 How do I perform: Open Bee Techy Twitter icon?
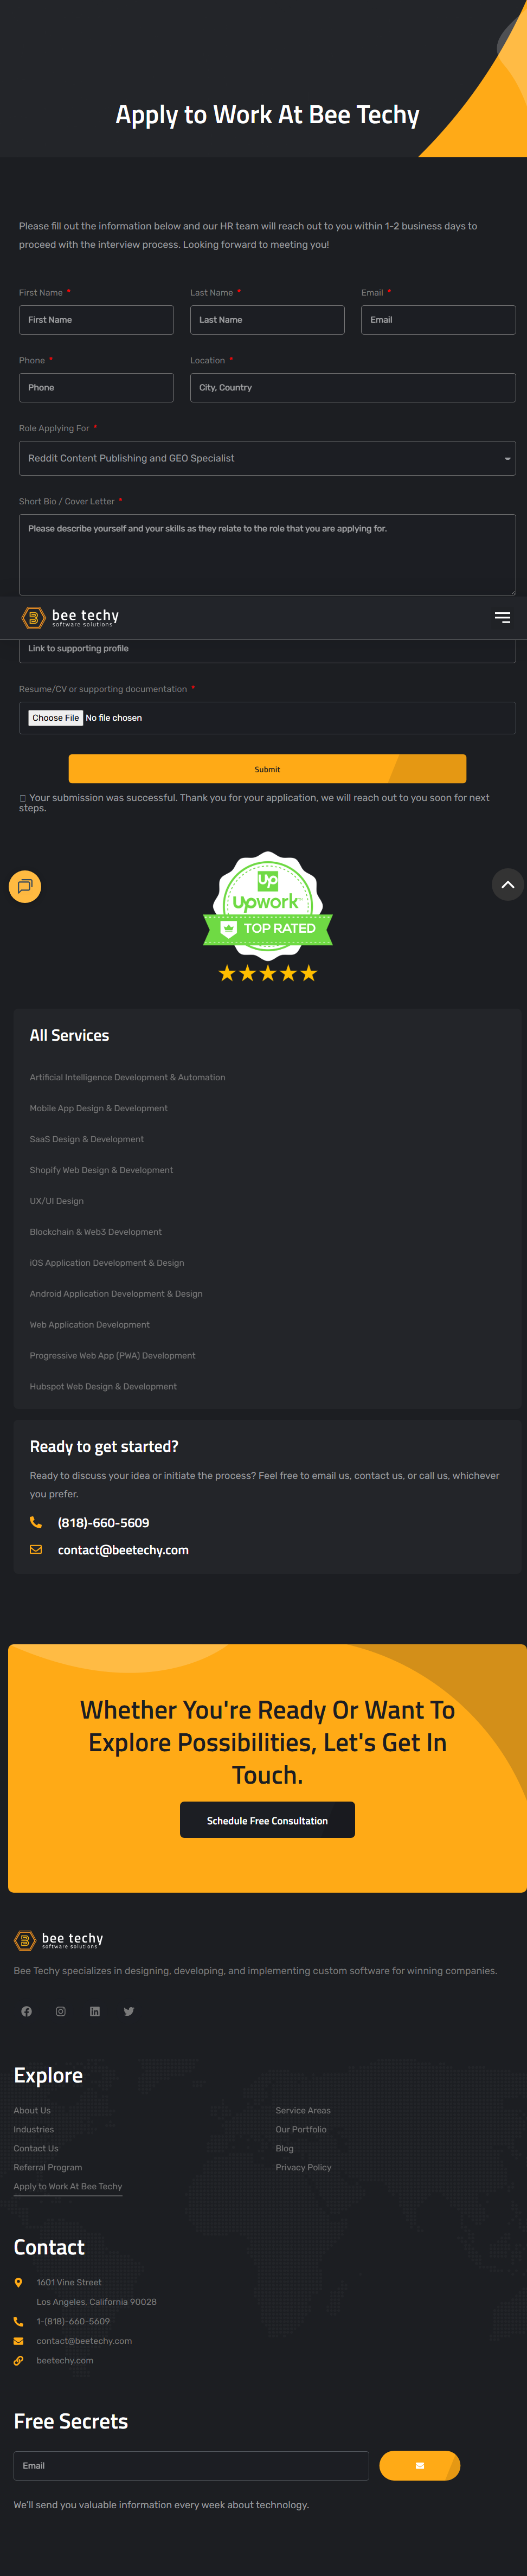click(x=129, y=2011)
